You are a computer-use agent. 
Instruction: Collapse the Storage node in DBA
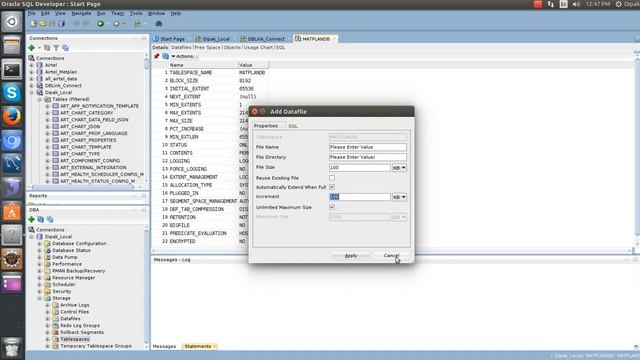tap(40, 298)
